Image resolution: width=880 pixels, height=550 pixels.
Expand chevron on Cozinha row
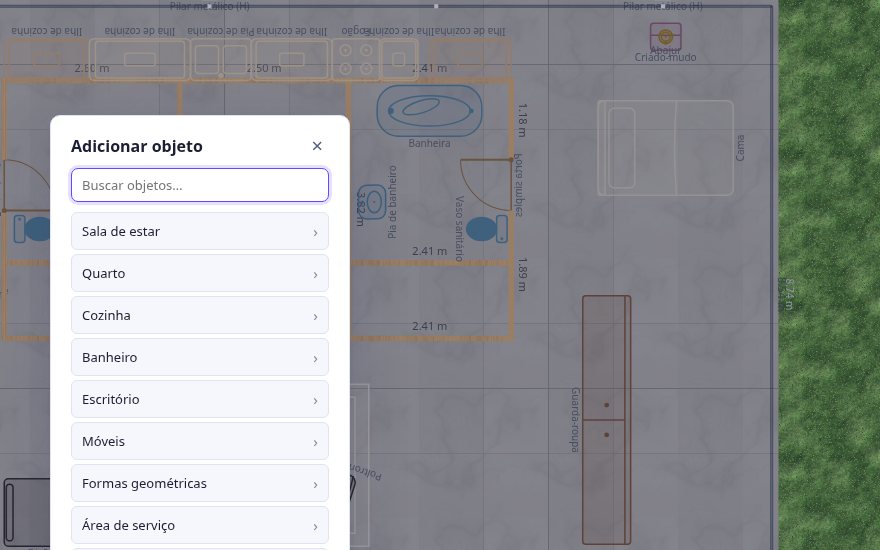pyautogui.click(x=315, y=317)
